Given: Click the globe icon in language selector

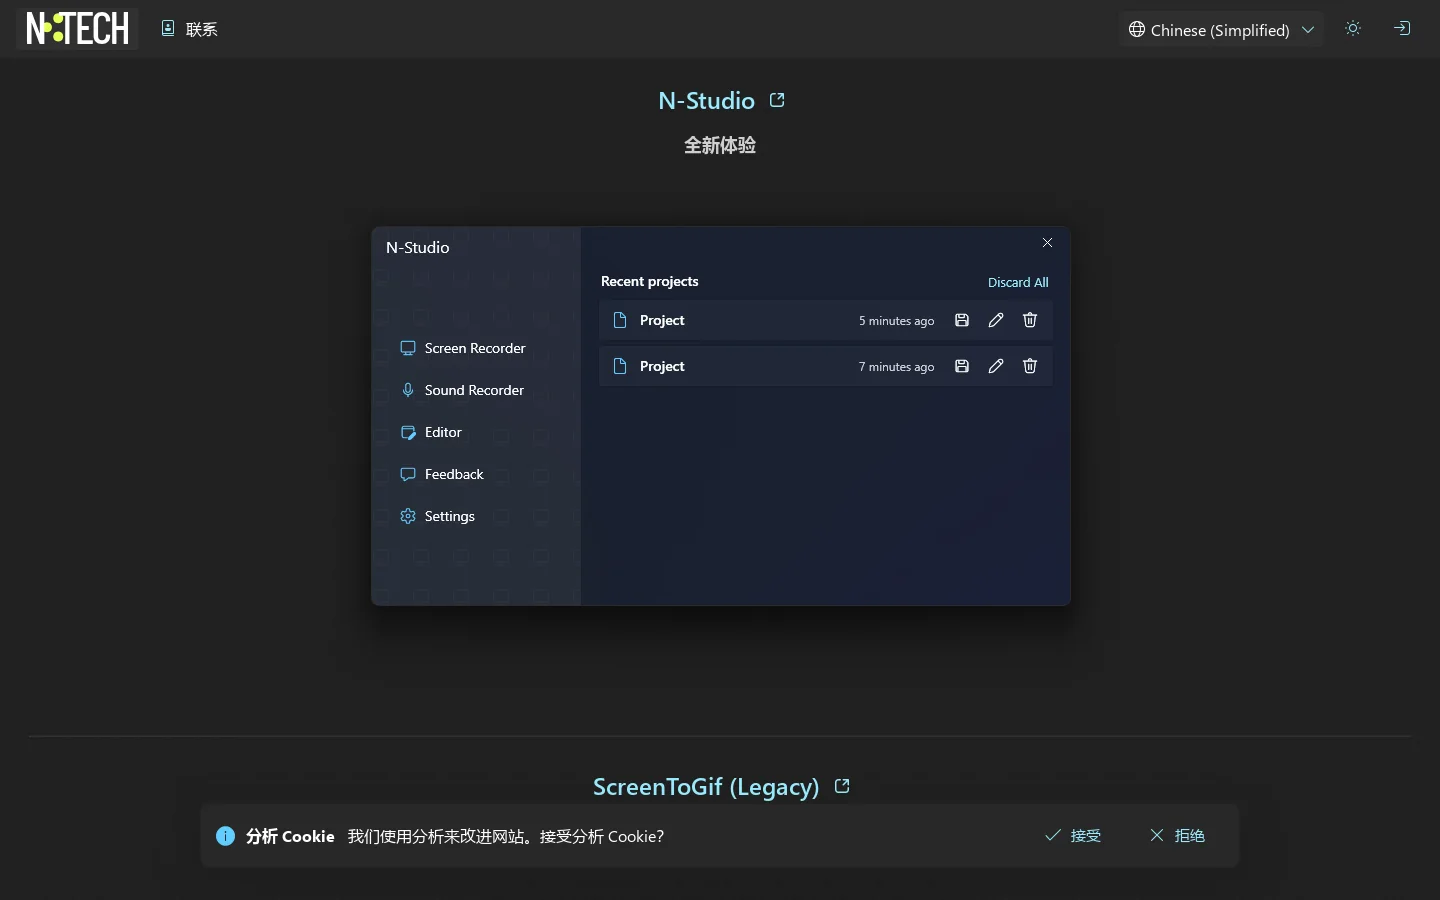Looking at the screenshot, I should coord(1137,30).
